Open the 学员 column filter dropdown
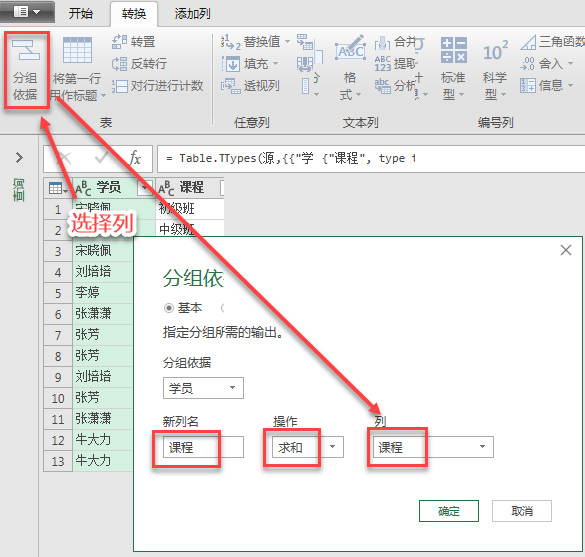The width and height of the screenshot is (585, 557). pos(145,188)
